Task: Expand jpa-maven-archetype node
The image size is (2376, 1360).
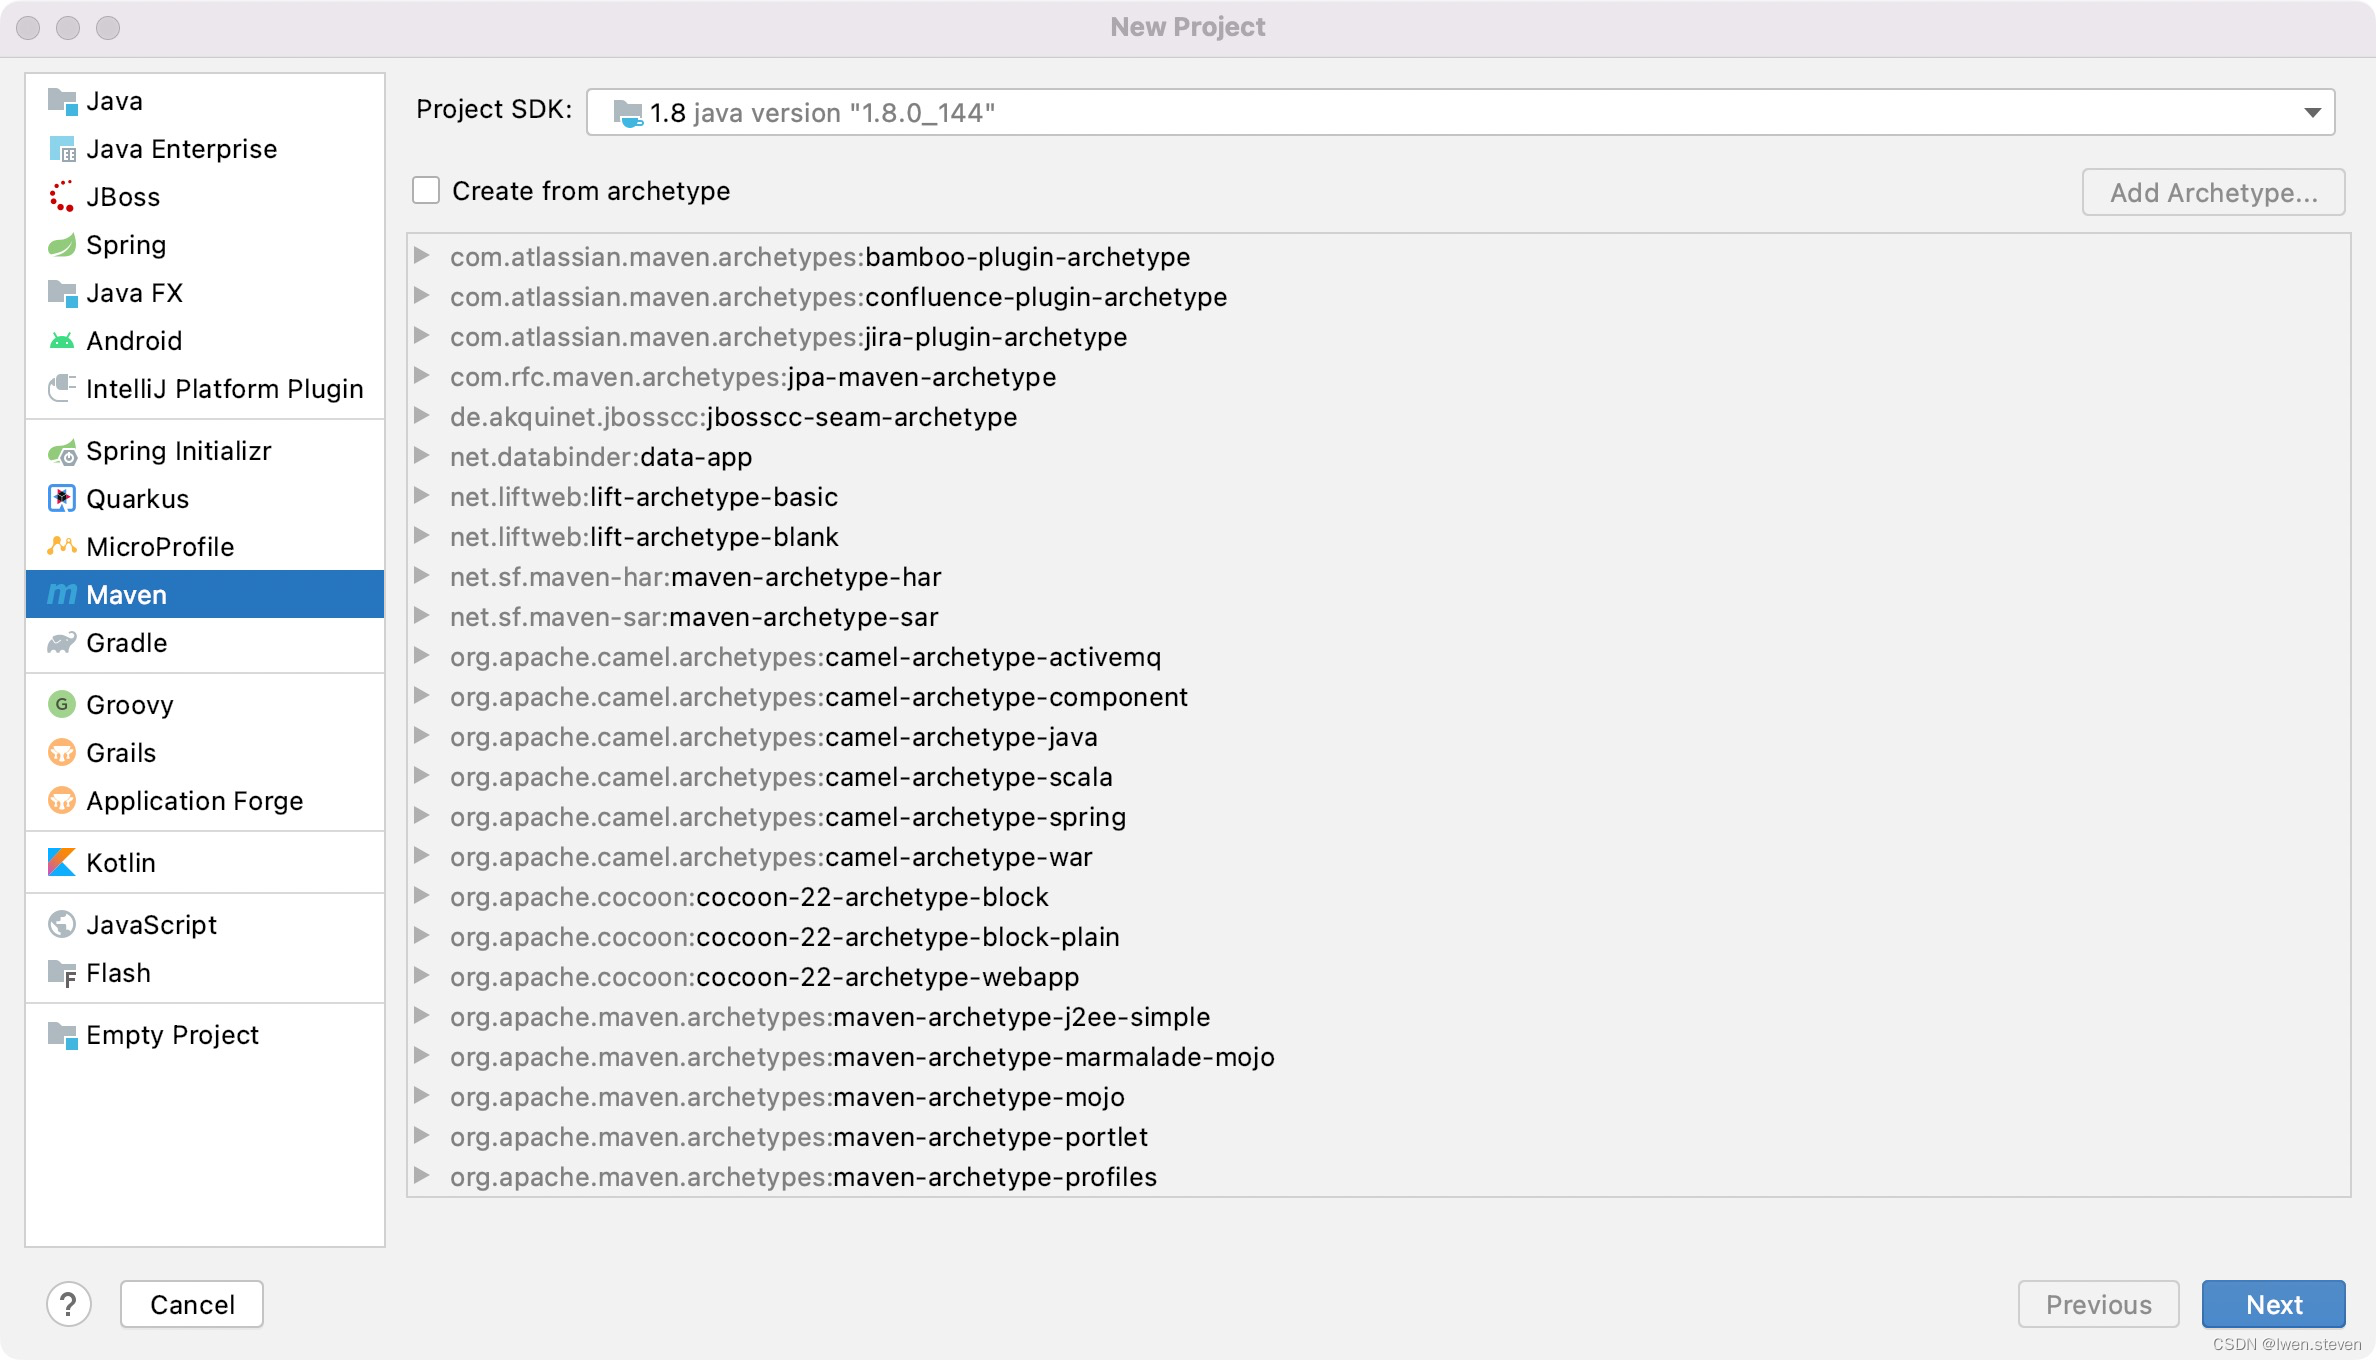Action: pos(422,376)
